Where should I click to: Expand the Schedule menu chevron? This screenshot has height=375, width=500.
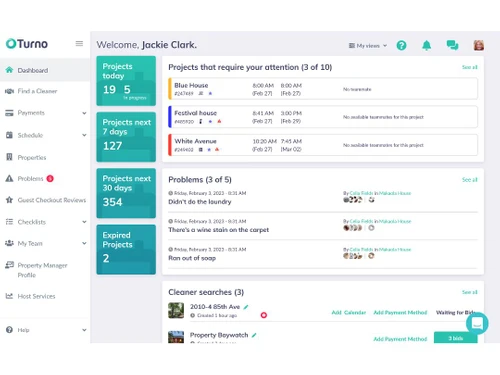pos(84,135)
